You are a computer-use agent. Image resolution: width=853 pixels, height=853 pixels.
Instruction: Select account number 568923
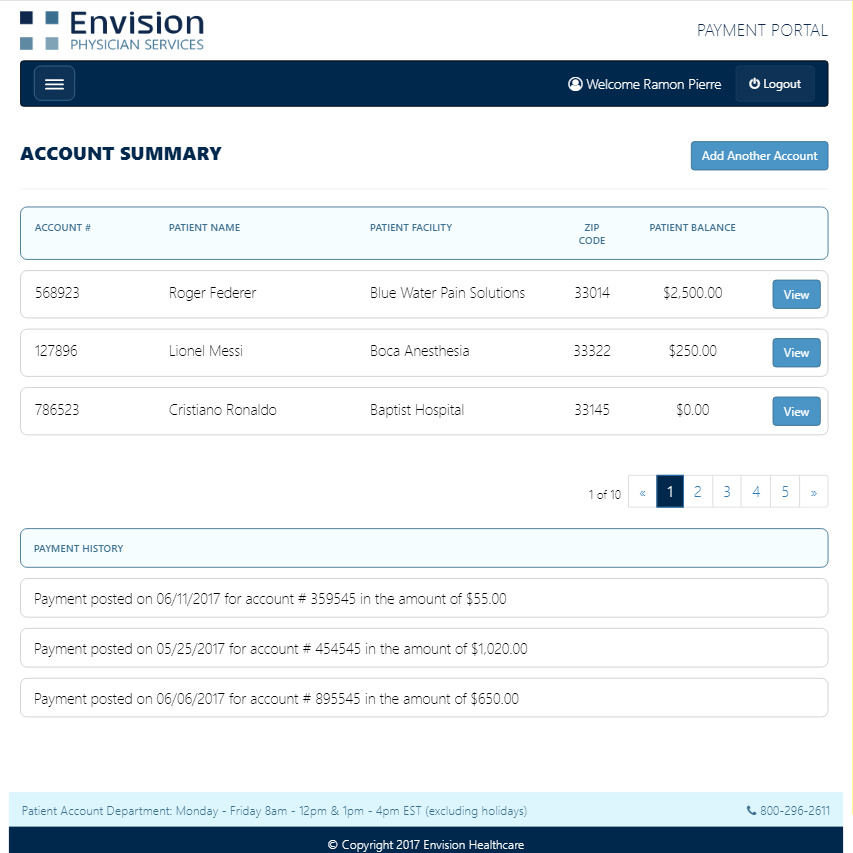point(57,293)
